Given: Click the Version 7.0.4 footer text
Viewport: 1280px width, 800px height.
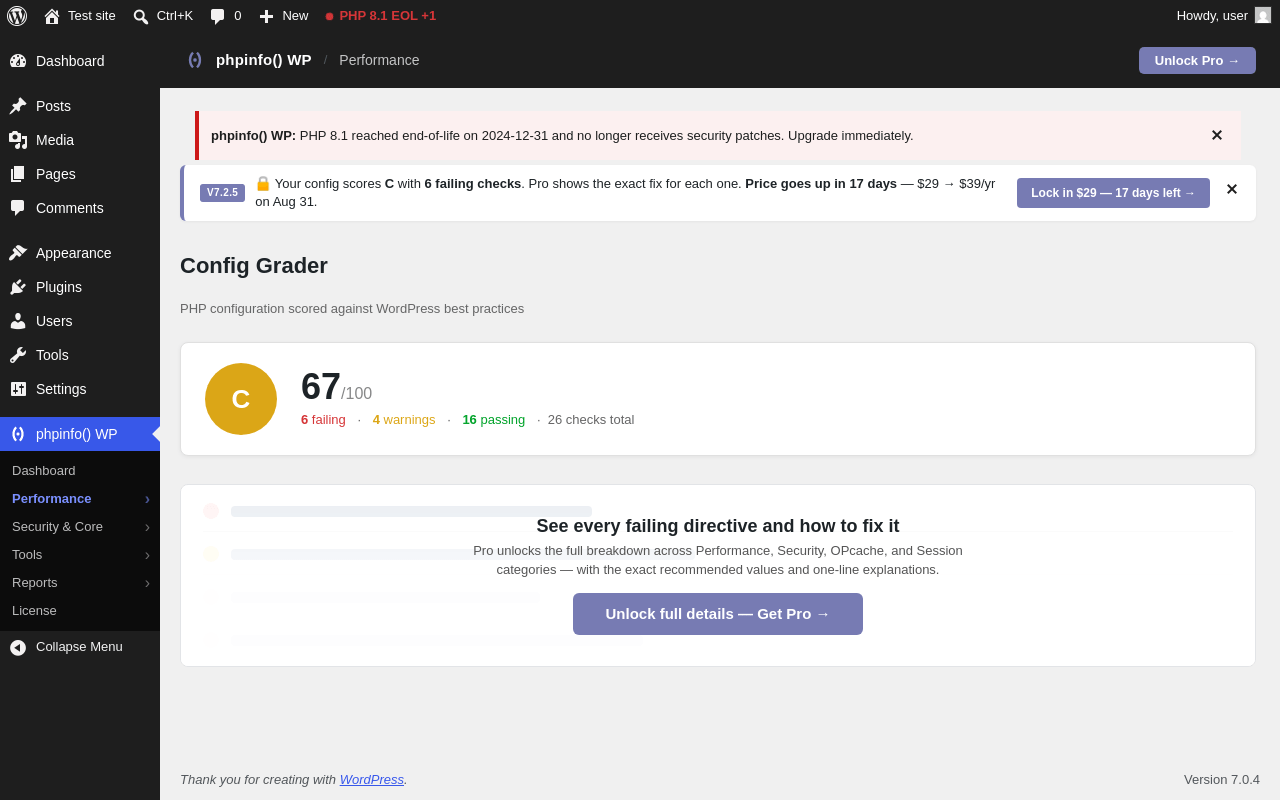Looking at the screenshot, I should click(x=1222, y=779).
